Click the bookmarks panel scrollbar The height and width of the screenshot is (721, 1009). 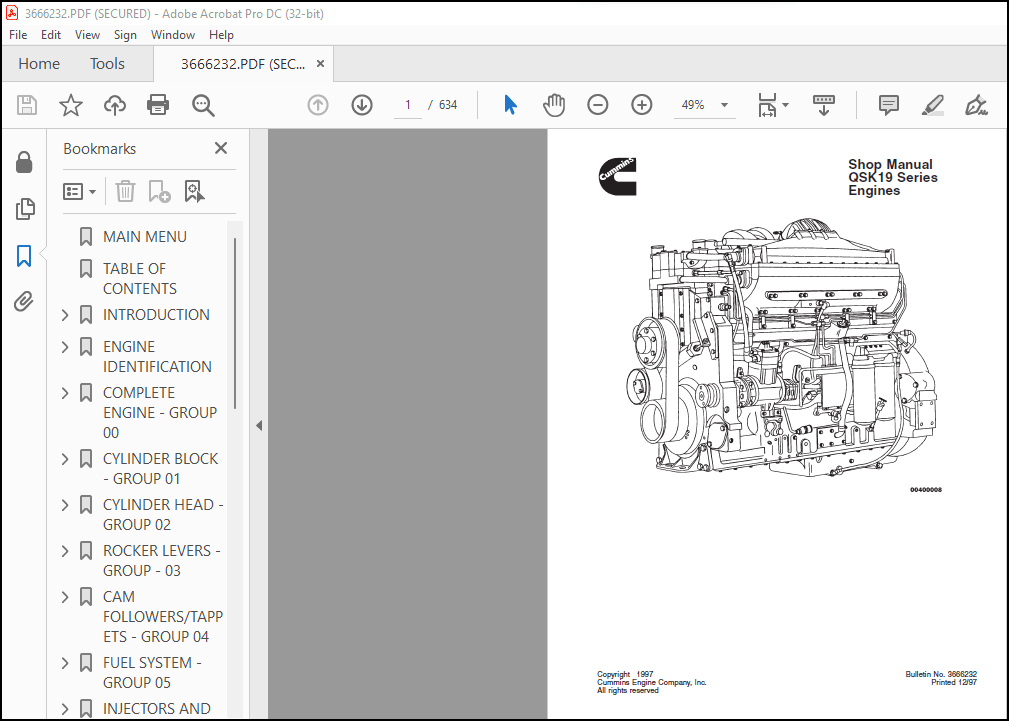[235, 323]
